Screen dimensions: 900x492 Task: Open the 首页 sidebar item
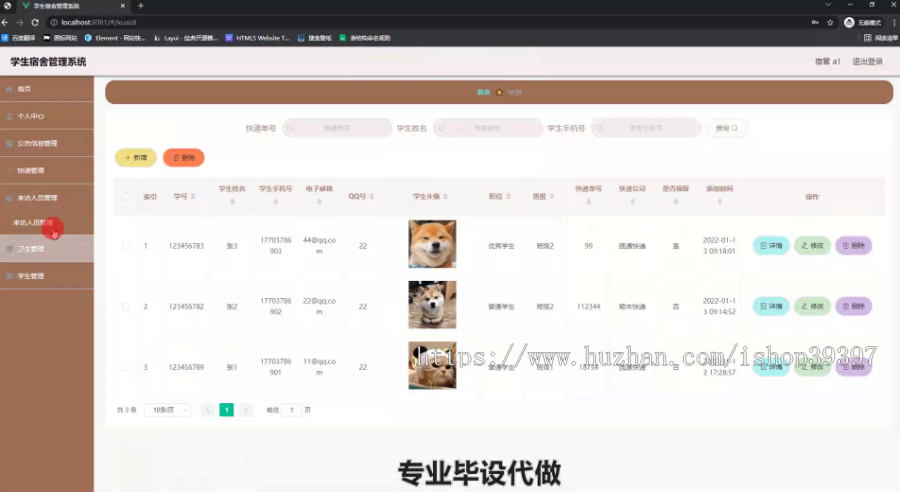(46, 89)
